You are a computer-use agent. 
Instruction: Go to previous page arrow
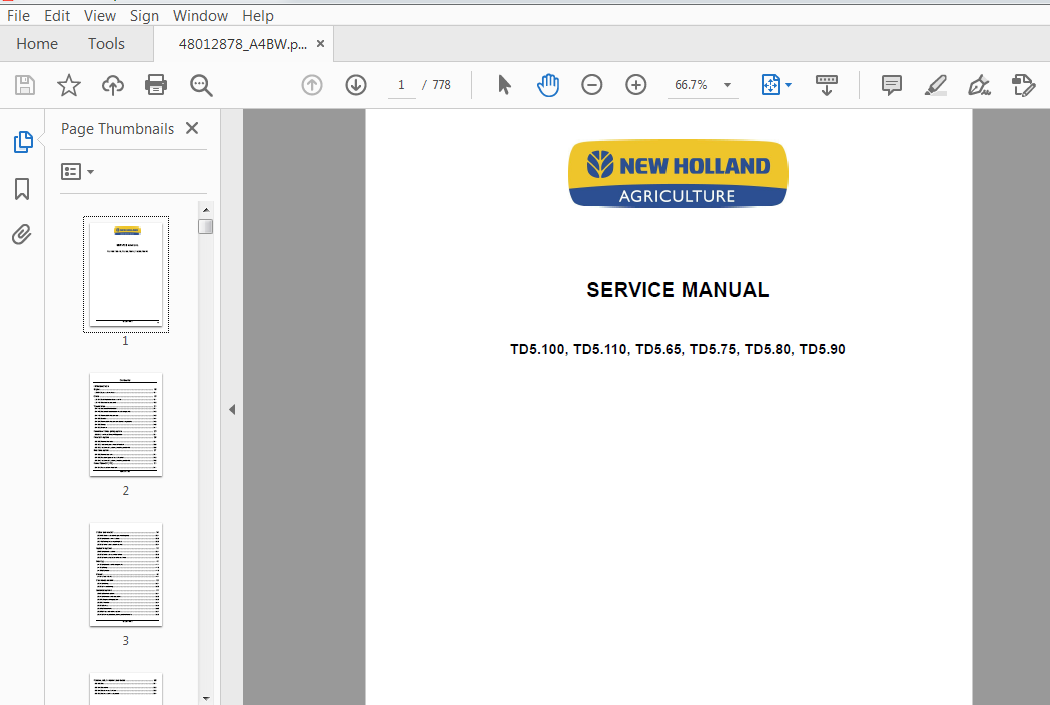point(312,85)
